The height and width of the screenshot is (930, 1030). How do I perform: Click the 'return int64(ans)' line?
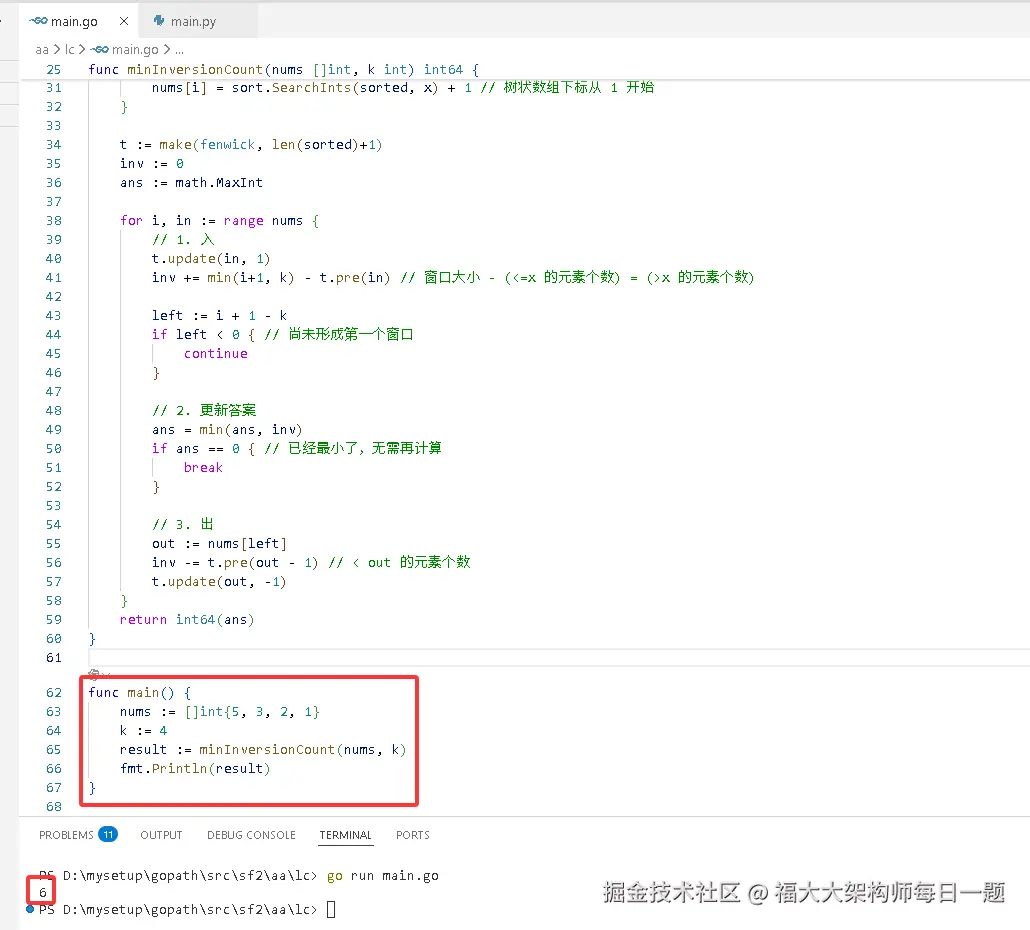[187, 619]
